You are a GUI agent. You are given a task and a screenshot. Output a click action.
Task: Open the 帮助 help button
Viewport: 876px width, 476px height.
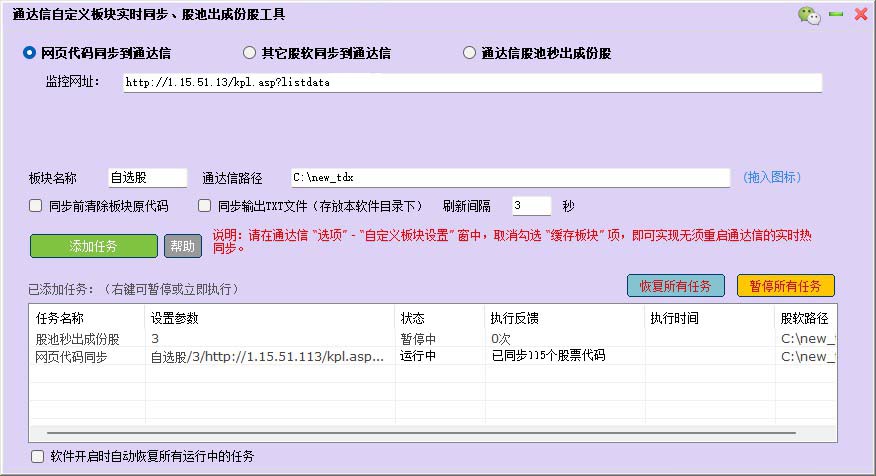click(181, 246)
